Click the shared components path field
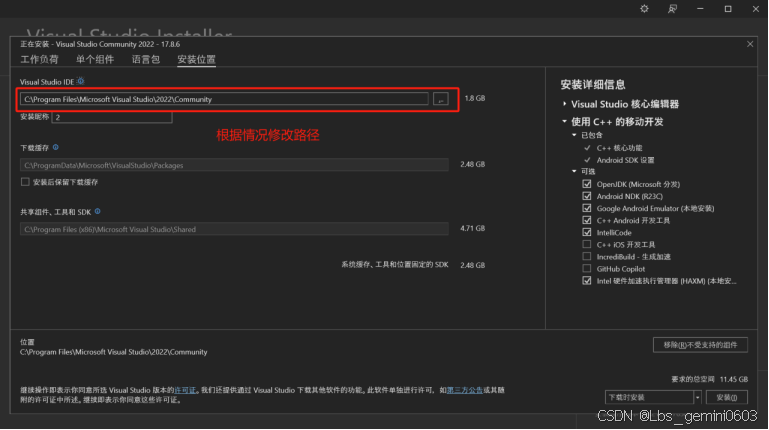769x430 pixels. pyautogui.click(x=234, y=229)
